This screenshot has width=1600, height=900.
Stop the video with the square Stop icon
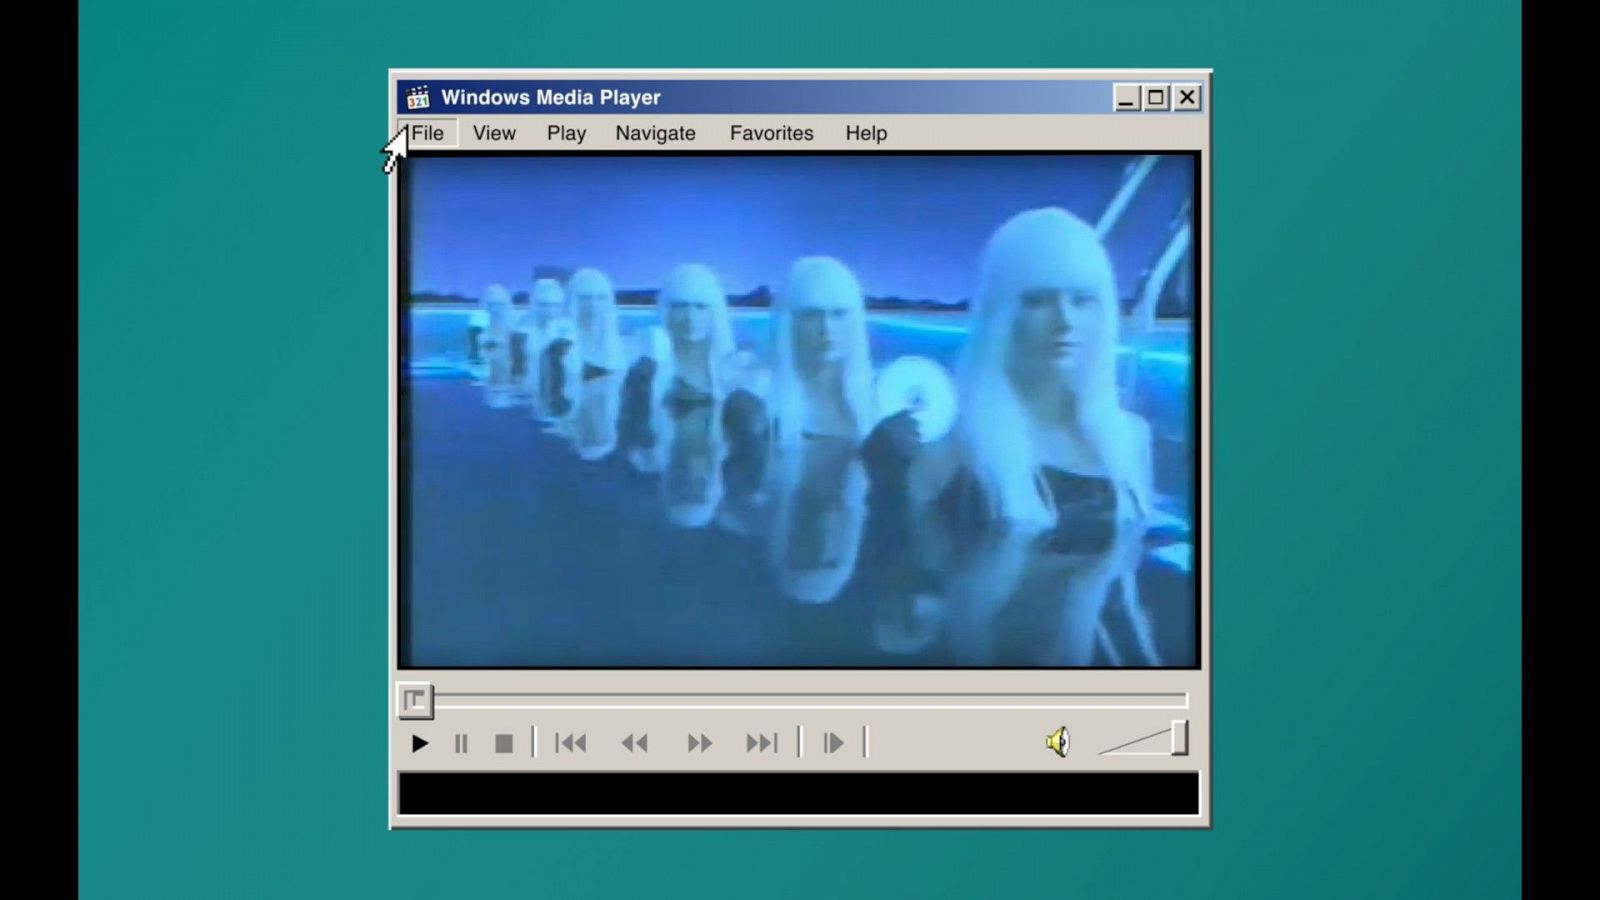click(504, 743)
